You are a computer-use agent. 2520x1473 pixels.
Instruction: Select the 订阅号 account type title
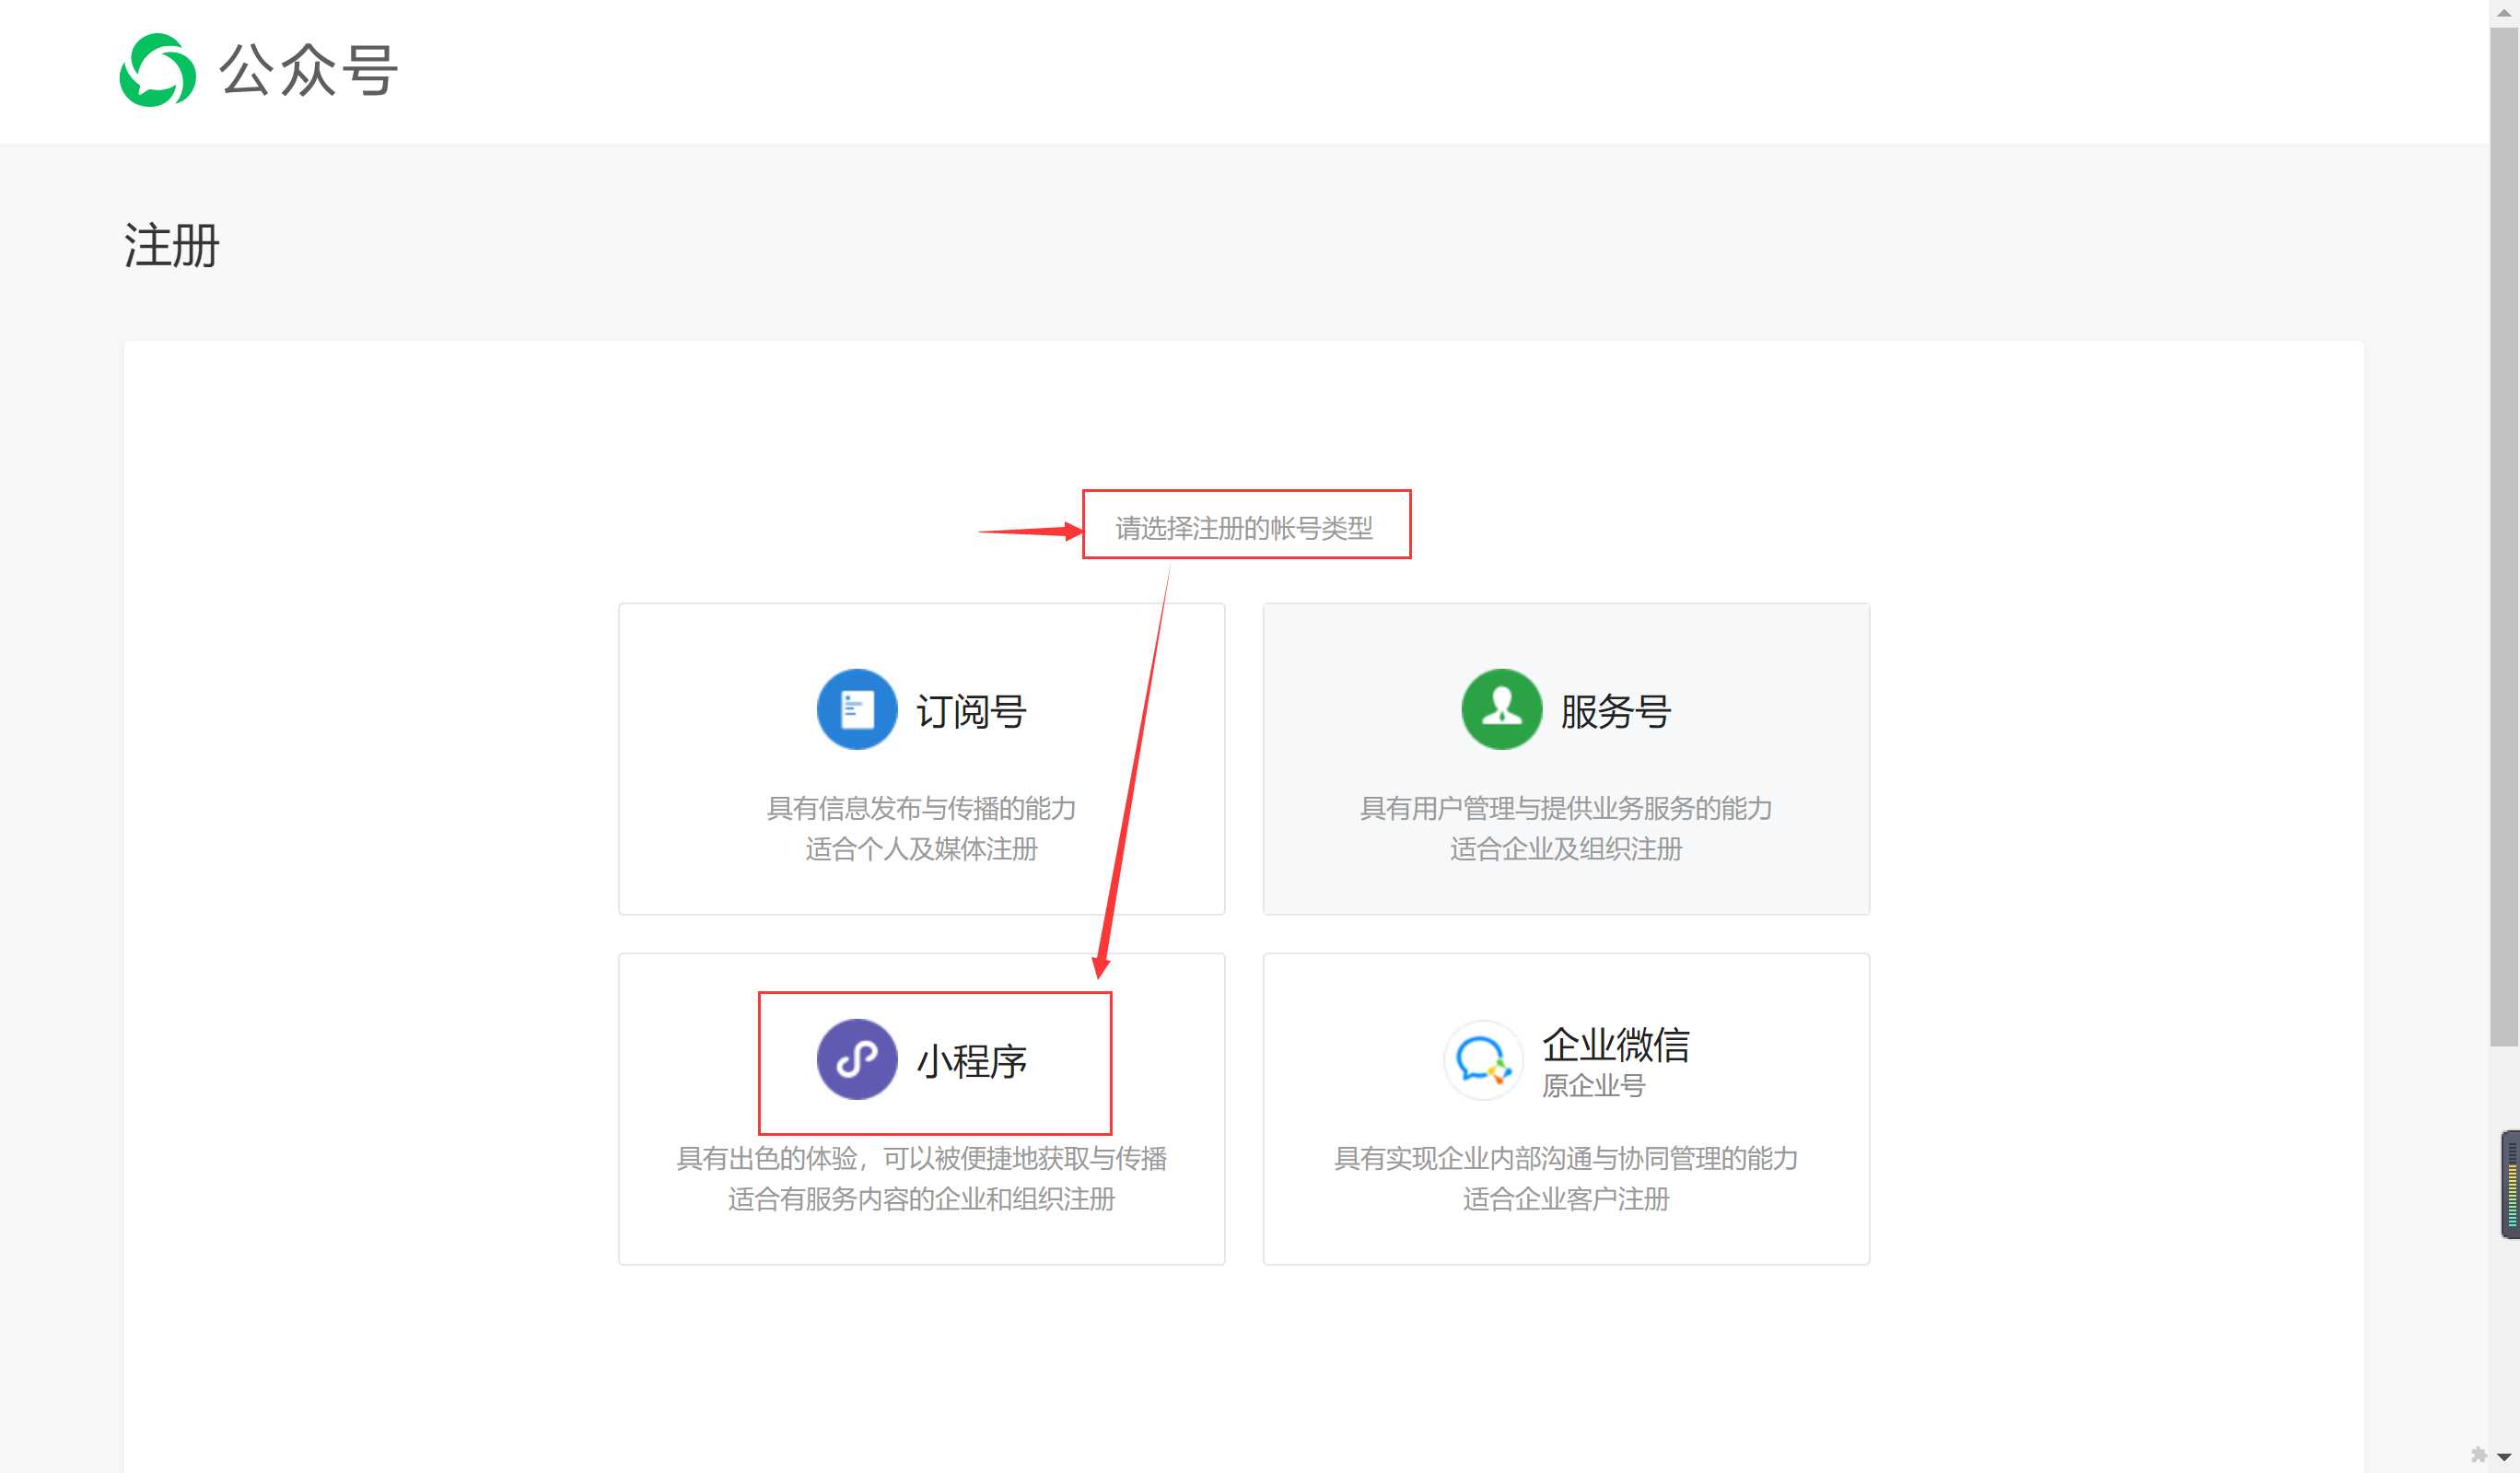[971, 711]
